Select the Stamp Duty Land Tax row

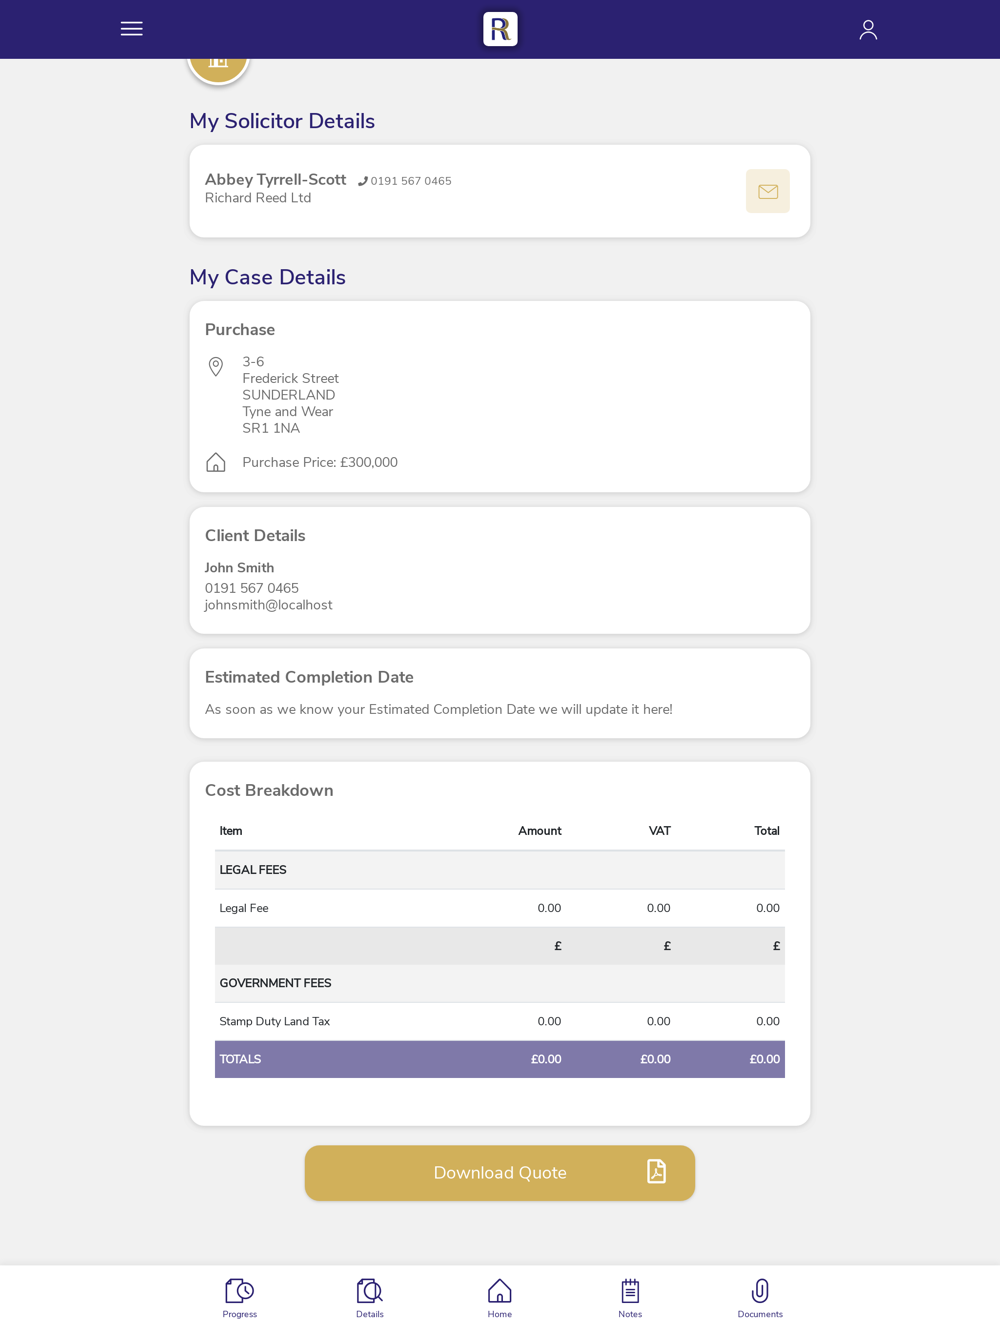click(500, 1022)
